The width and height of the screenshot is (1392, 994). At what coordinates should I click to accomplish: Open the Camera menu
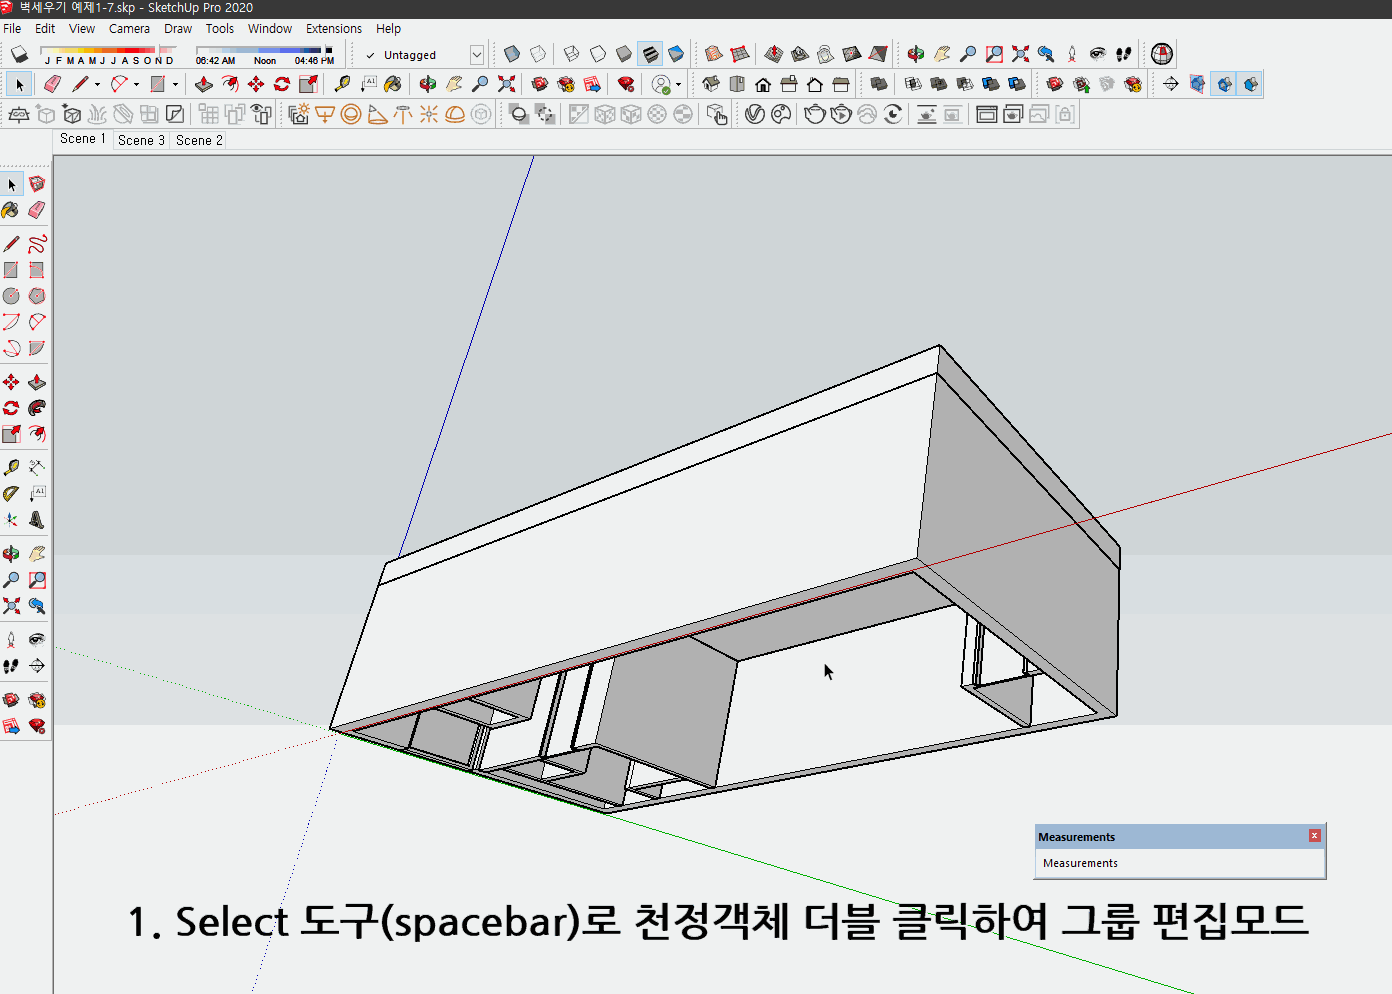click(129, 29)
